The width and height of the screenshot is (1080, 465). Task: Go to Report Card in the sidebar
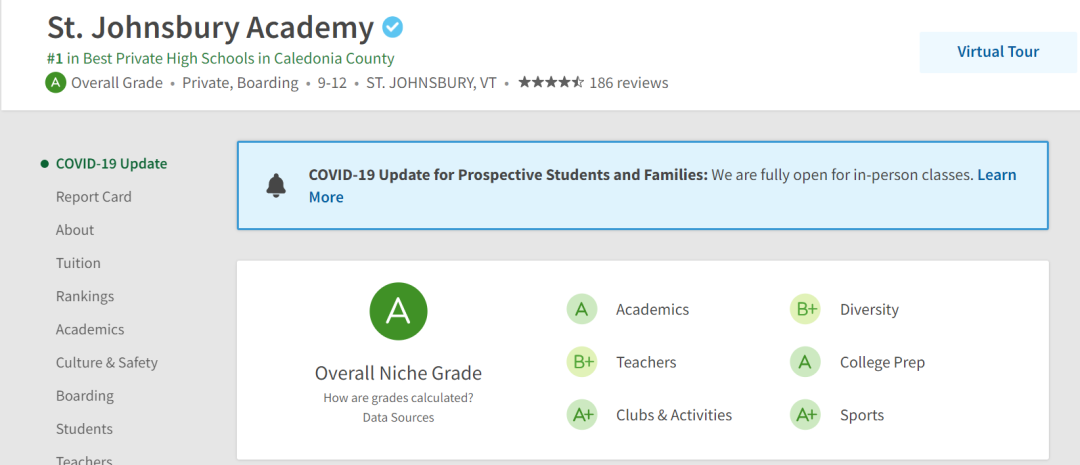[x=94, y=197]
